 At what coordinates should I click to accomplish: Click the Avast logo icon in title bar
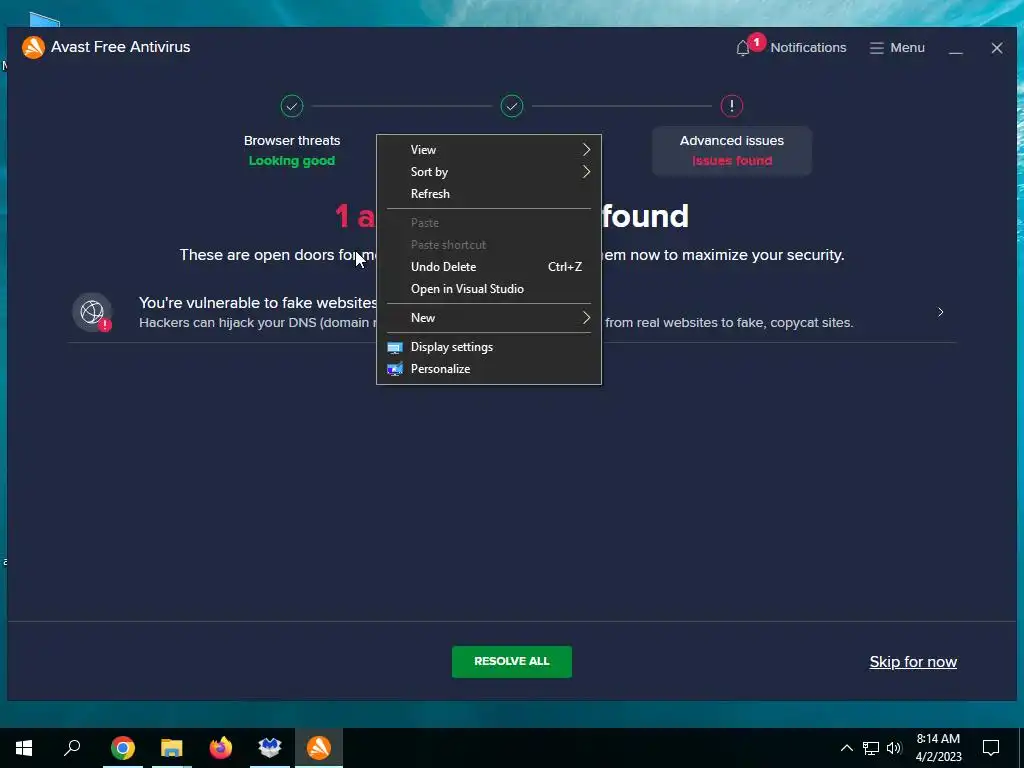tap(33, 47)
